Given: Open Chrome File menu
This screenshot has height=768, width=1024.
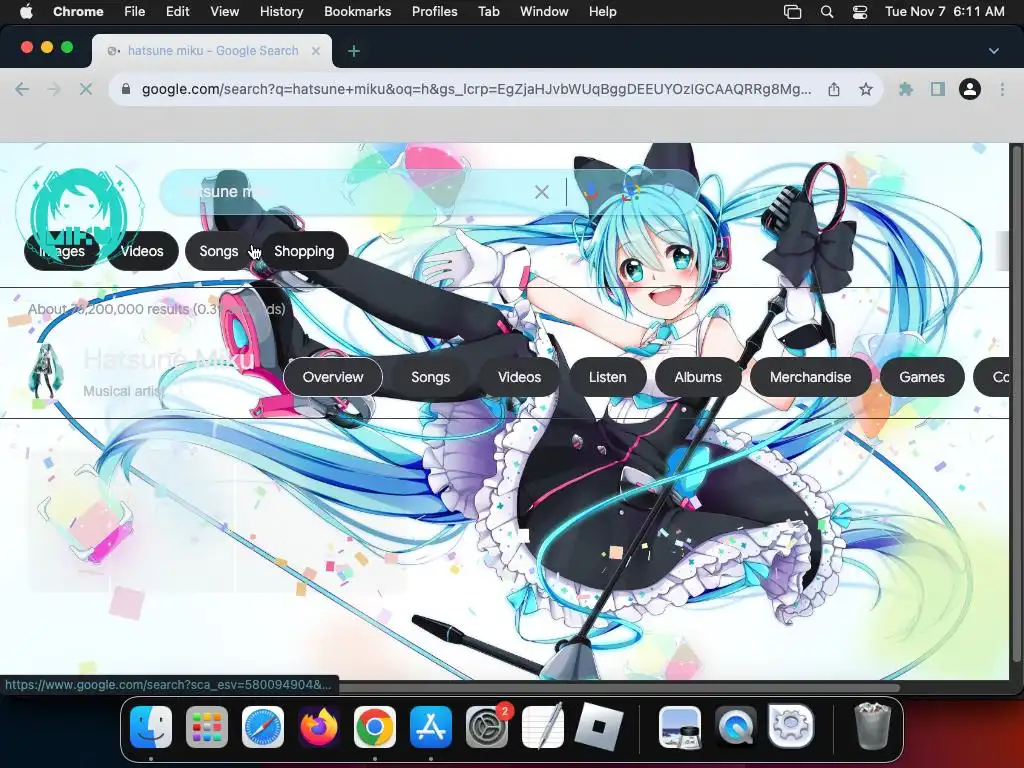Looking at the screenshot, I should [x=135, y=12].
